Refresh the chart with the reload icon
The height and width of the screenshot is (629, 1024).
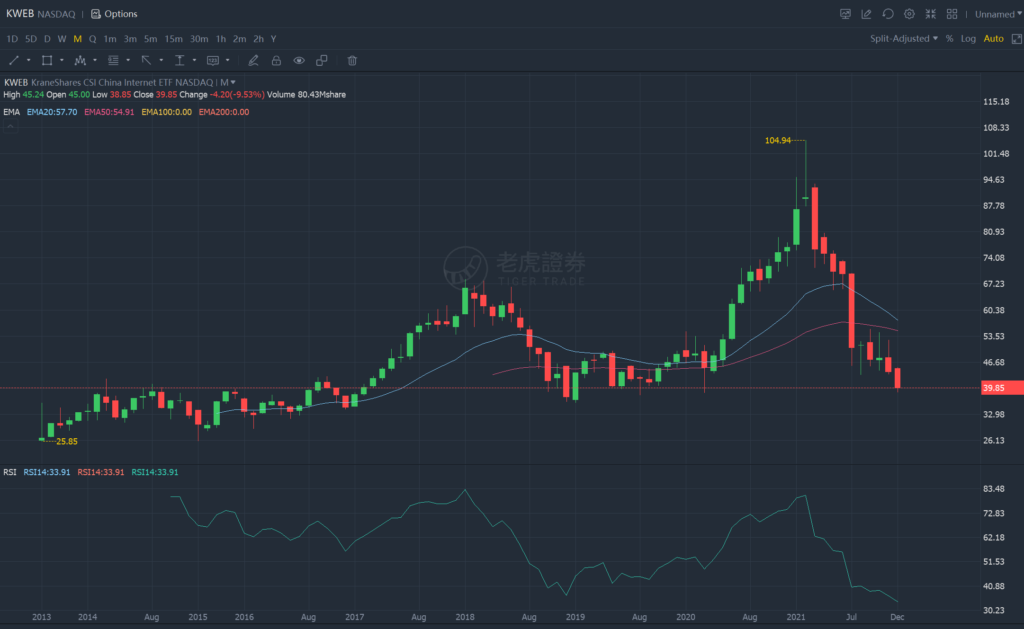[x=888, y=14]
